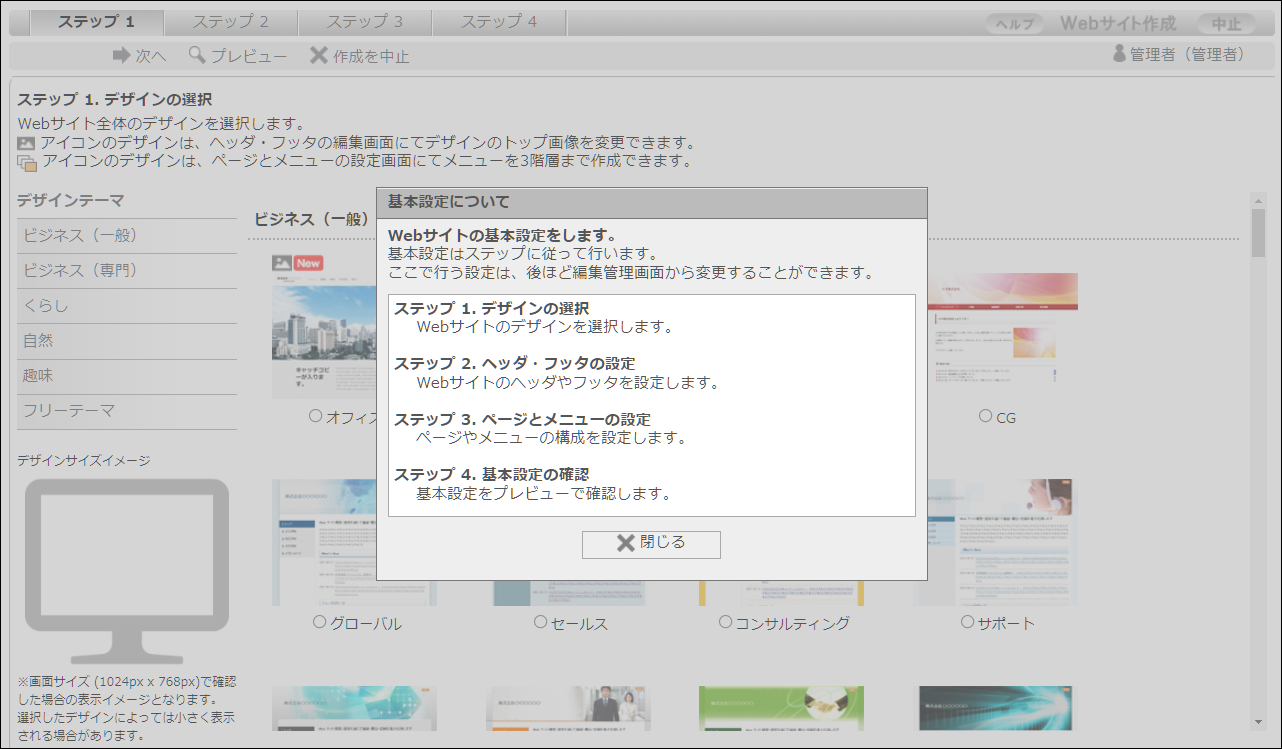Image resolution: width=1282 pixels, height=749 pixels.
Task: Click the 次へ arrow icon
Action: pos(122,55)
